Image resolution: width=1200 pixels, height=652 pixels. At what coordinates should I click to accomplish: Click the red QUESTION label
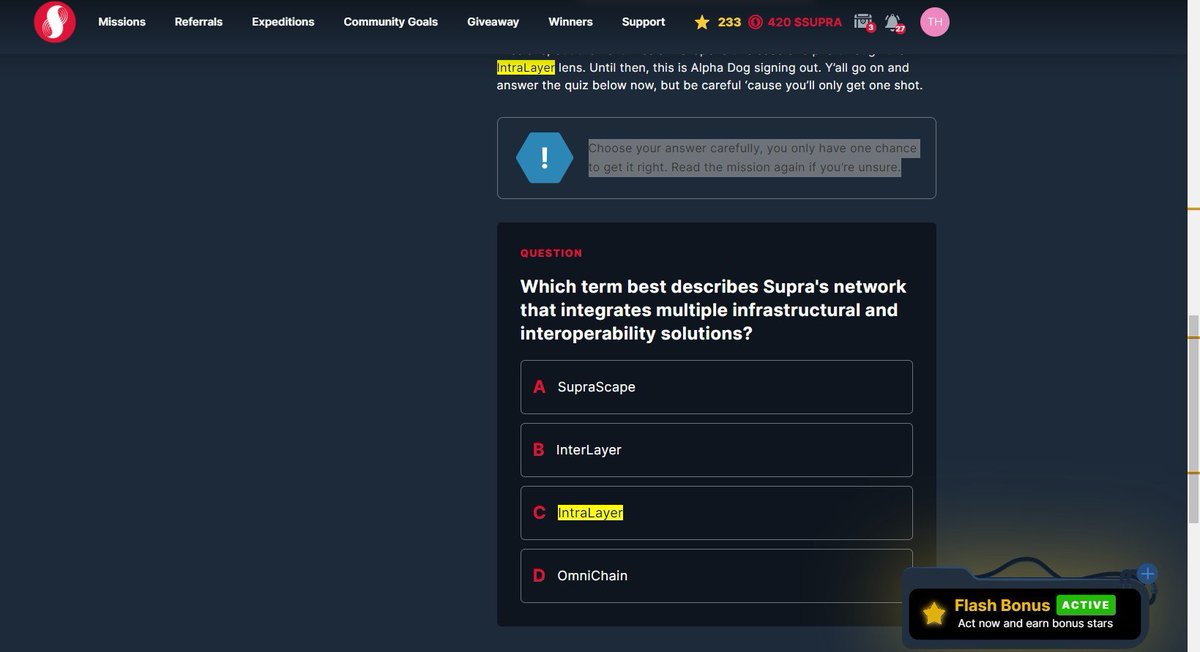(551, 253)
